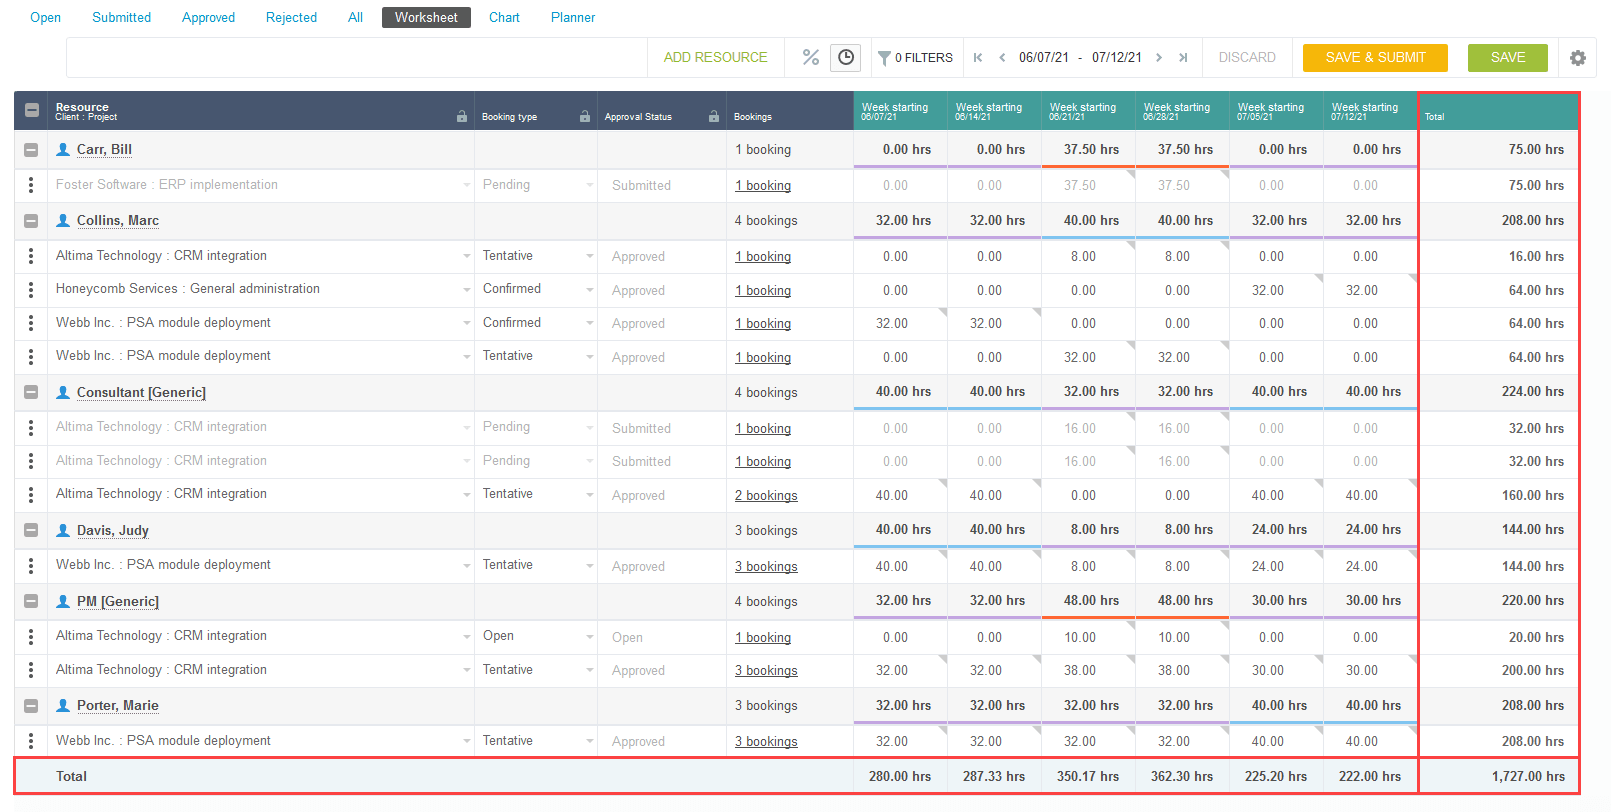
Task: Switch to the Approved tab
Action: [208, 17]
